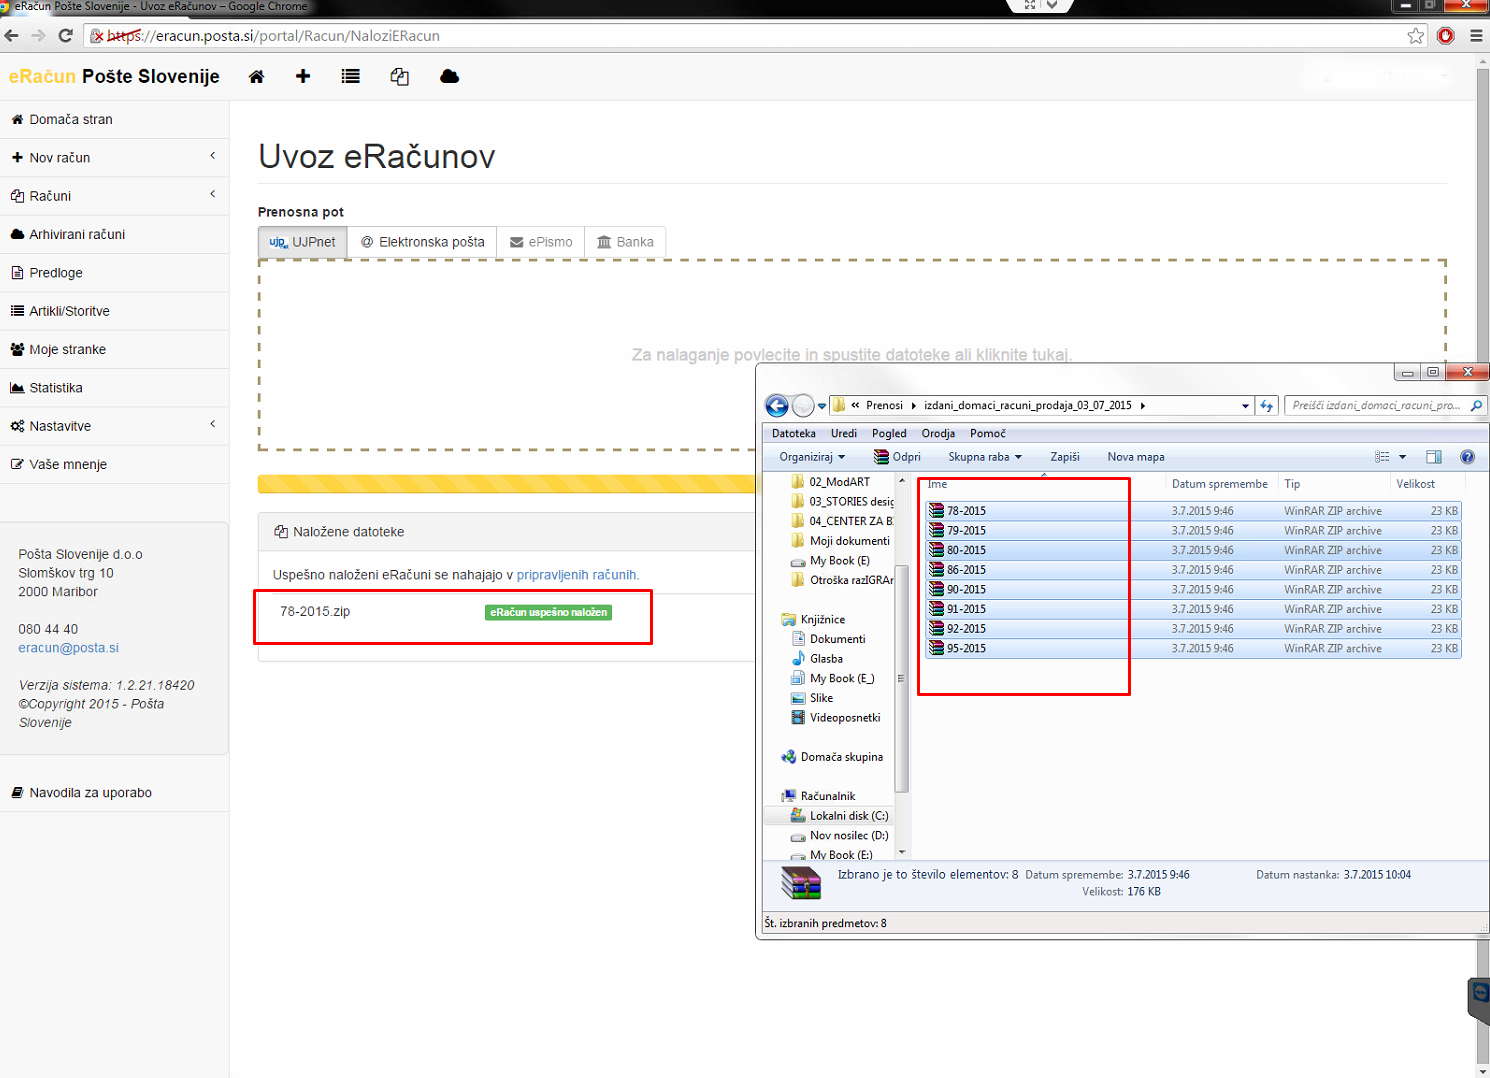Click the Zapiši toolbar button

coord(1065,457)
